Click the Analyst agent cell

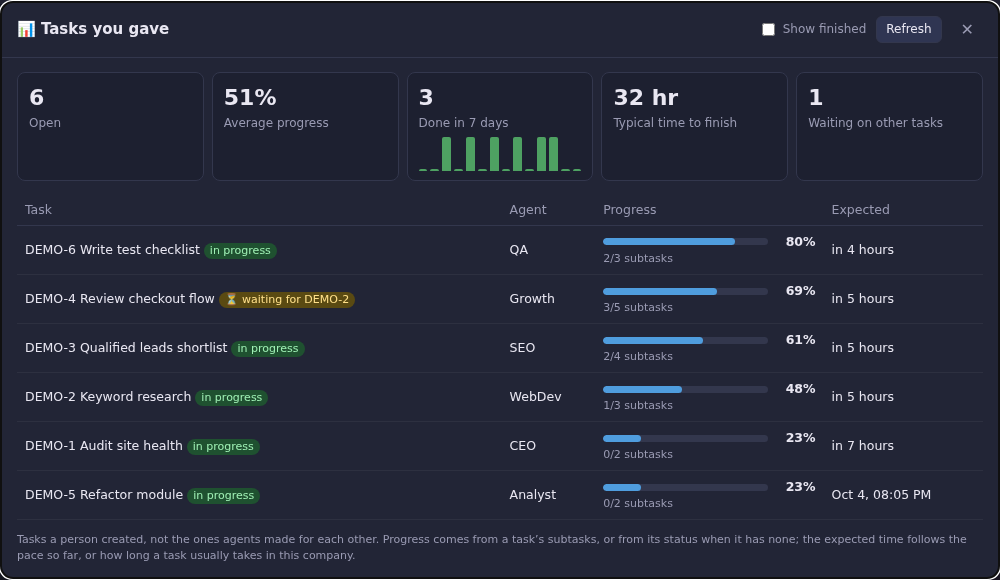533,495
